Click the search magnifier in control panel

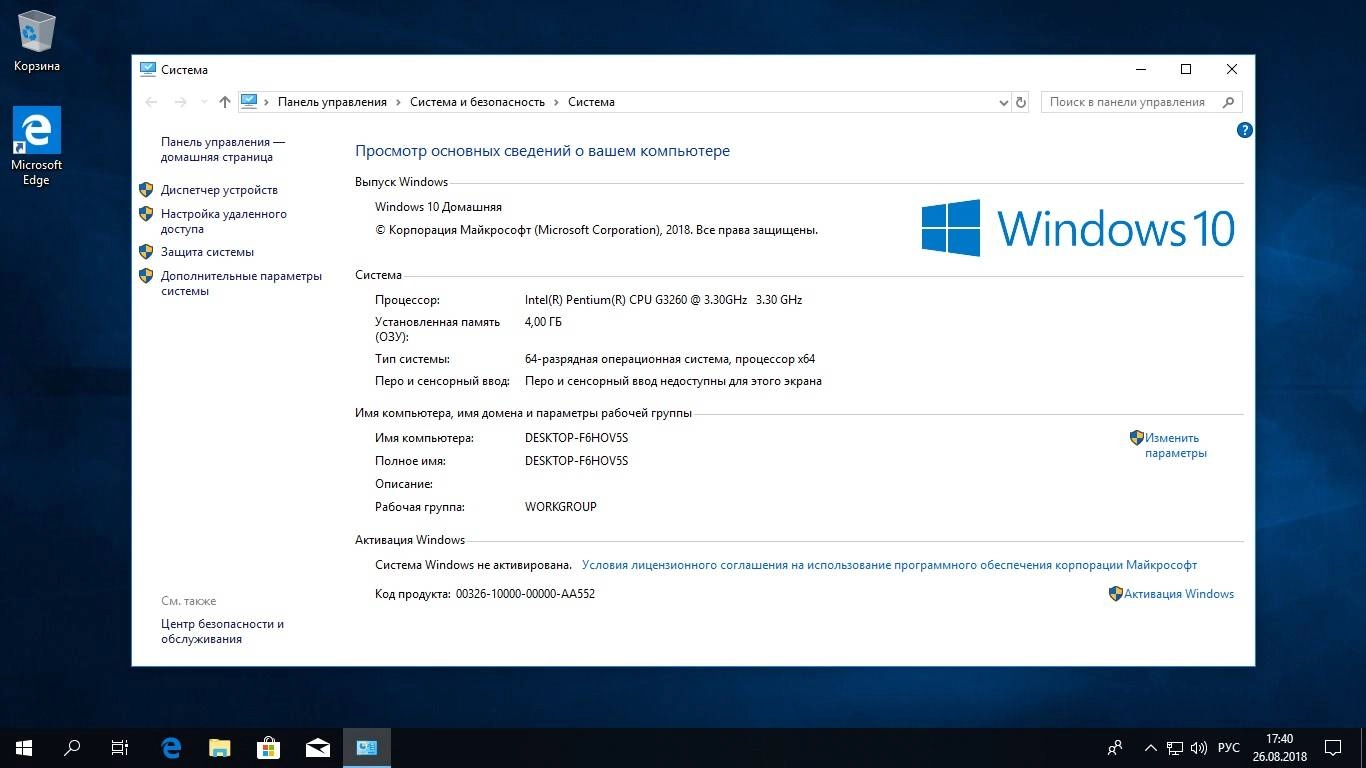pyautogui.click(x=1230, y=102)
